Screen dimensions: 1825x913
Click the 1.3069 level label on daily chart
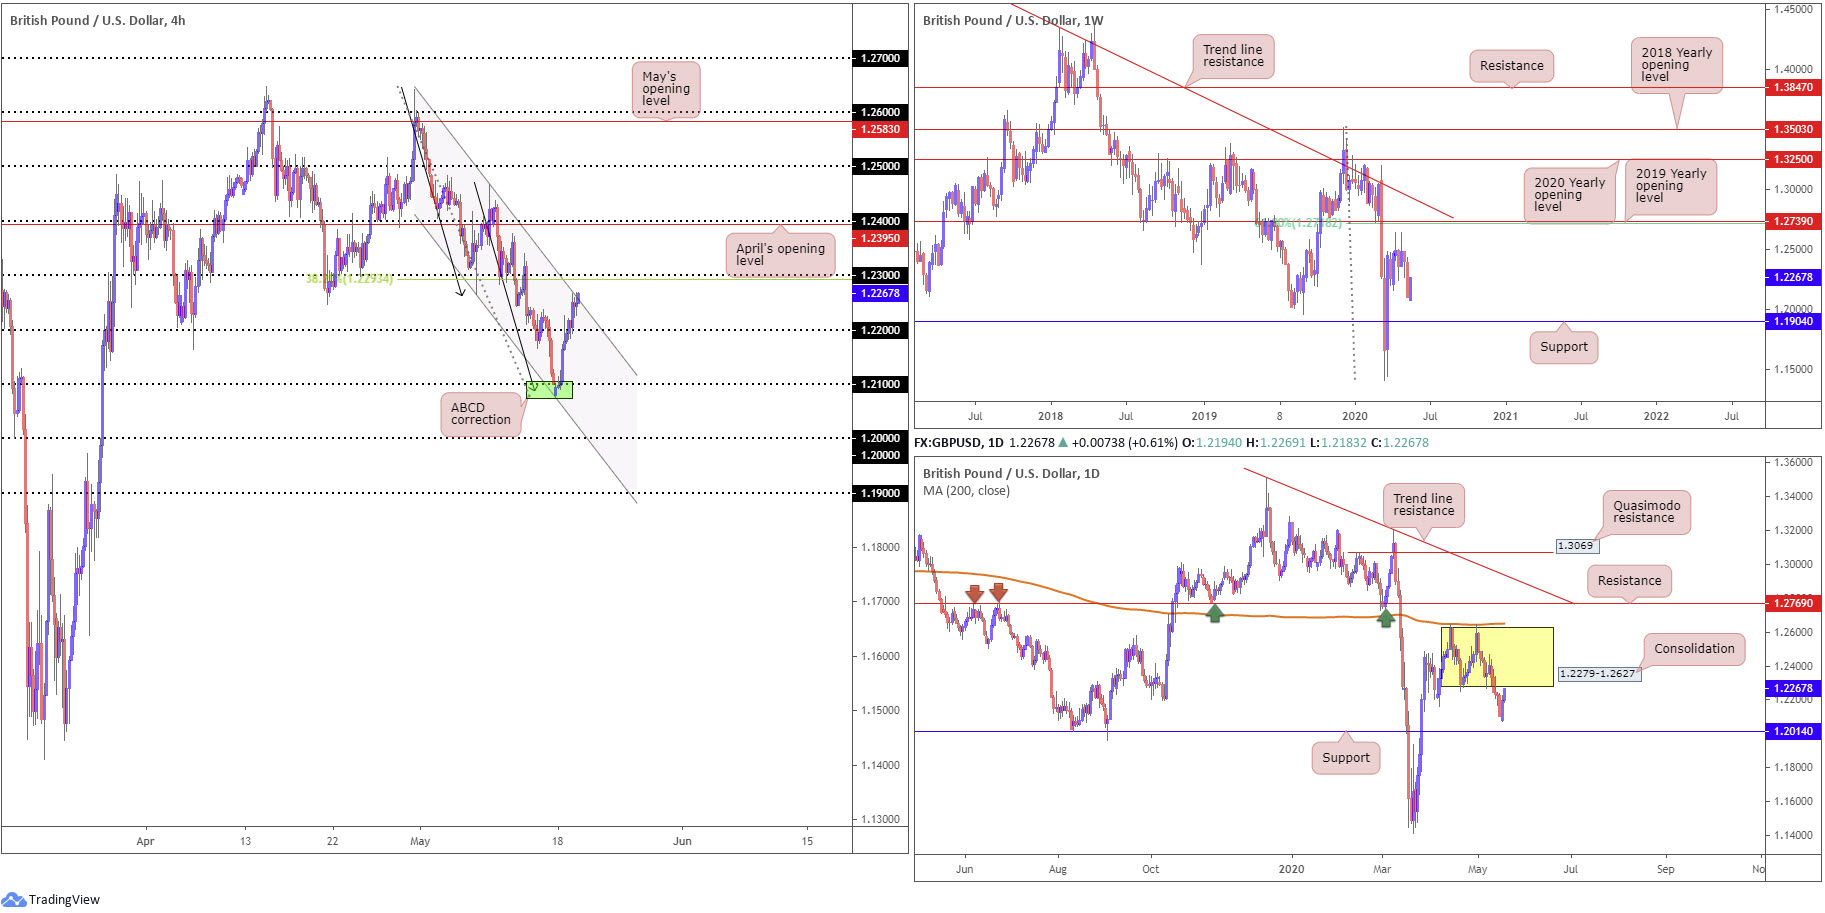click(1576, 546)
